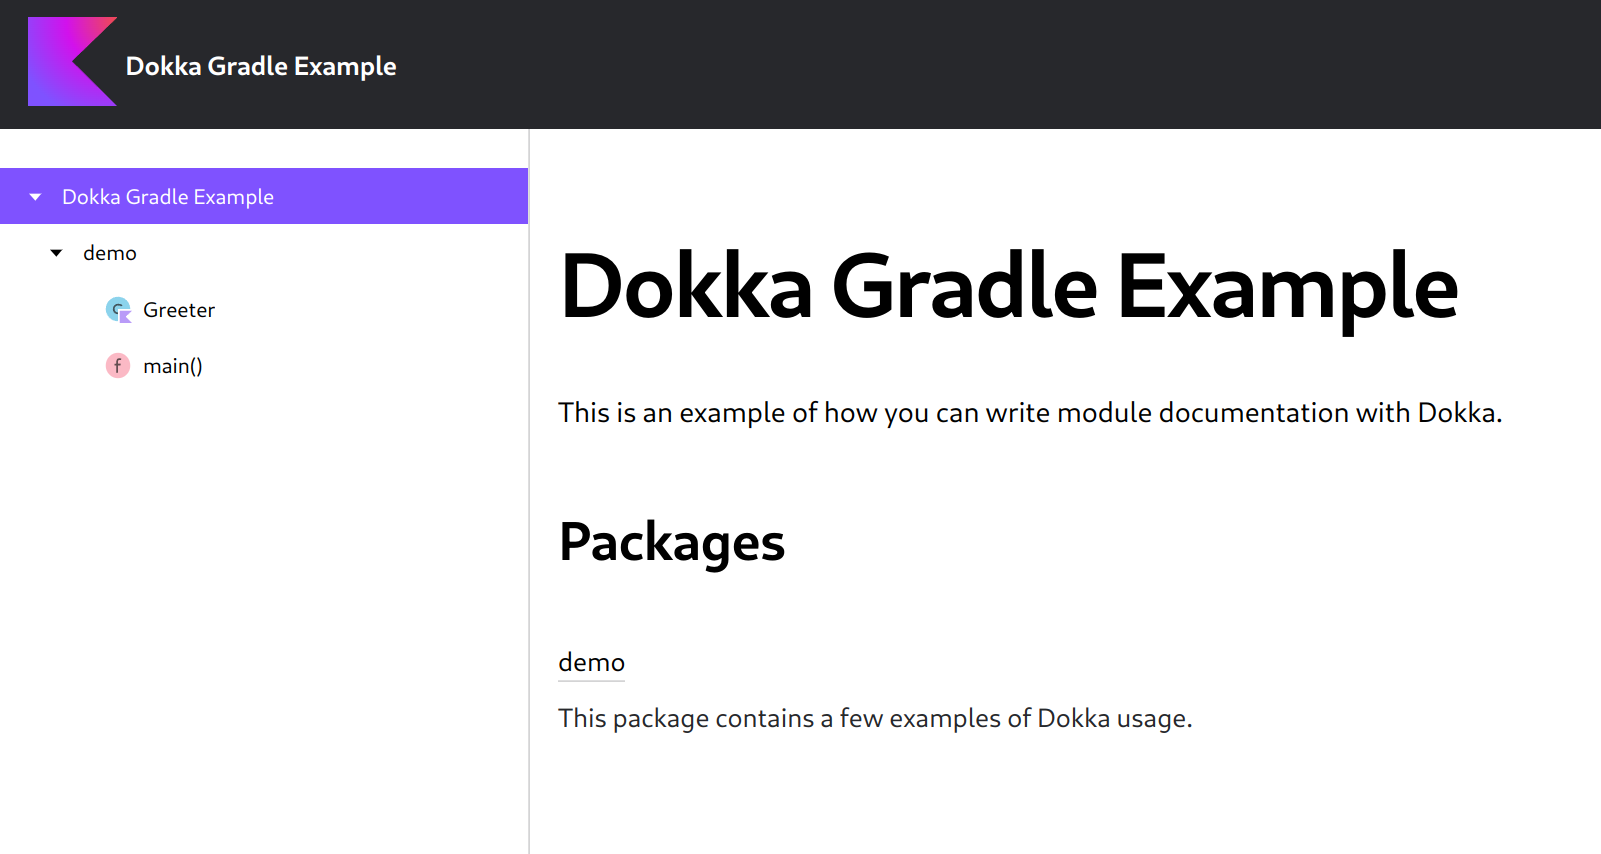Collapse the demo package arrow
Viewport: 1601px width, 854px height.
point(57,253)
